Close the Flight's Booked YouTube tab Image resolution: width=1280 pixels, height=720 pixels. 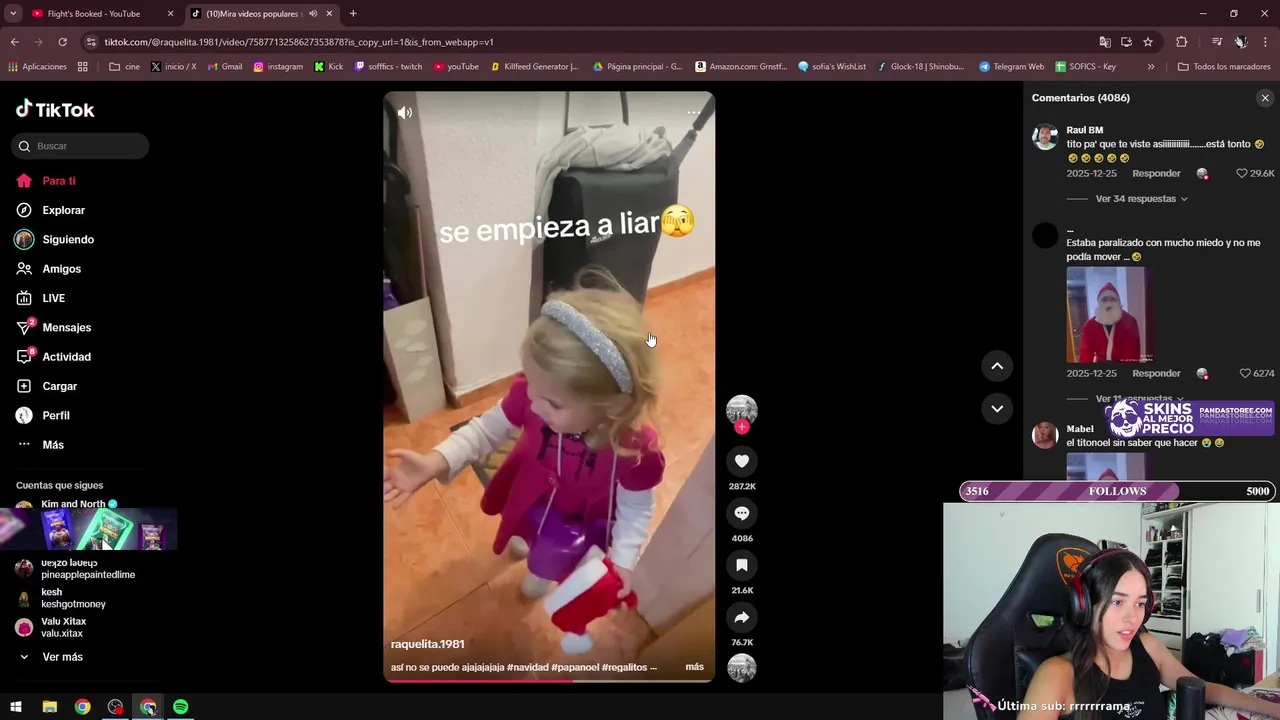170,14
